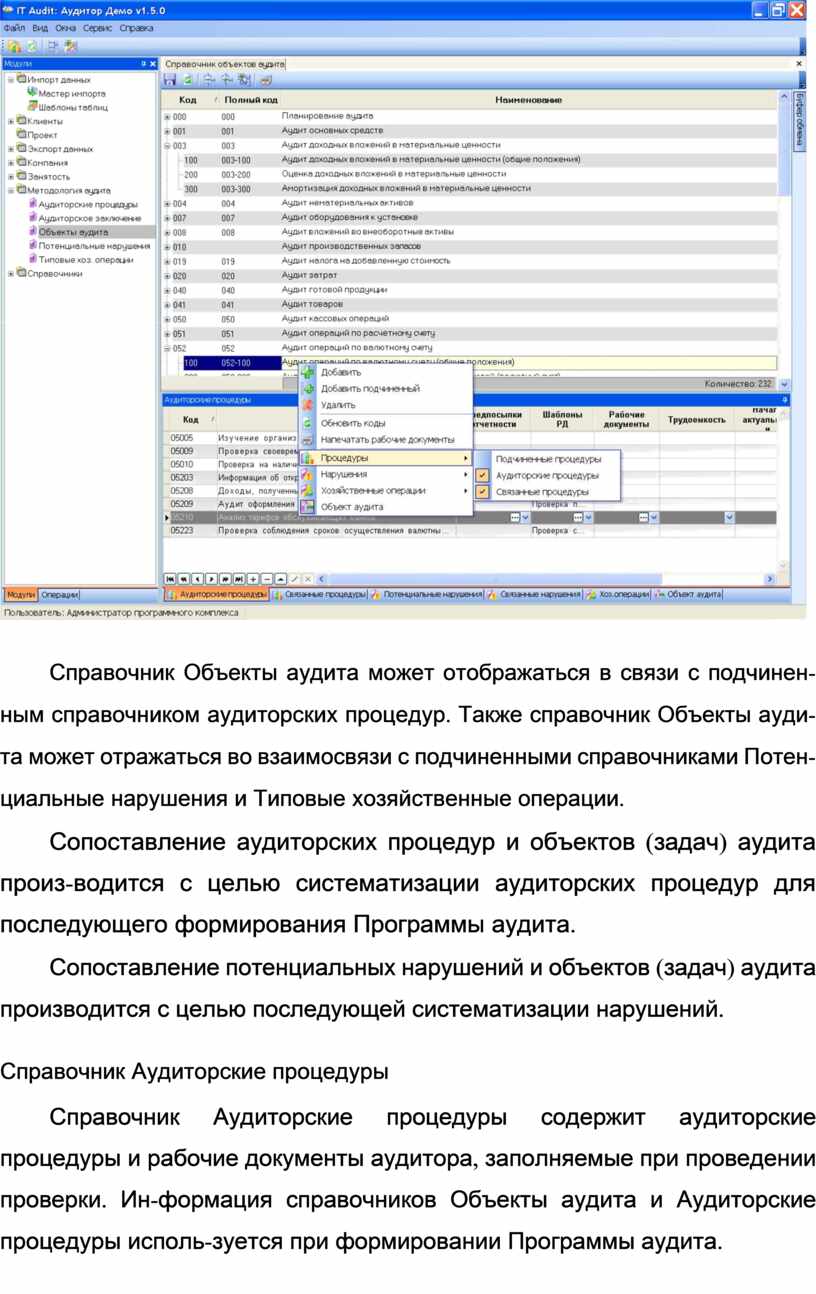Click the Аудиторские процедуры node icon in tree
The image size is (816, 1294).
click(x=33, y=204)
